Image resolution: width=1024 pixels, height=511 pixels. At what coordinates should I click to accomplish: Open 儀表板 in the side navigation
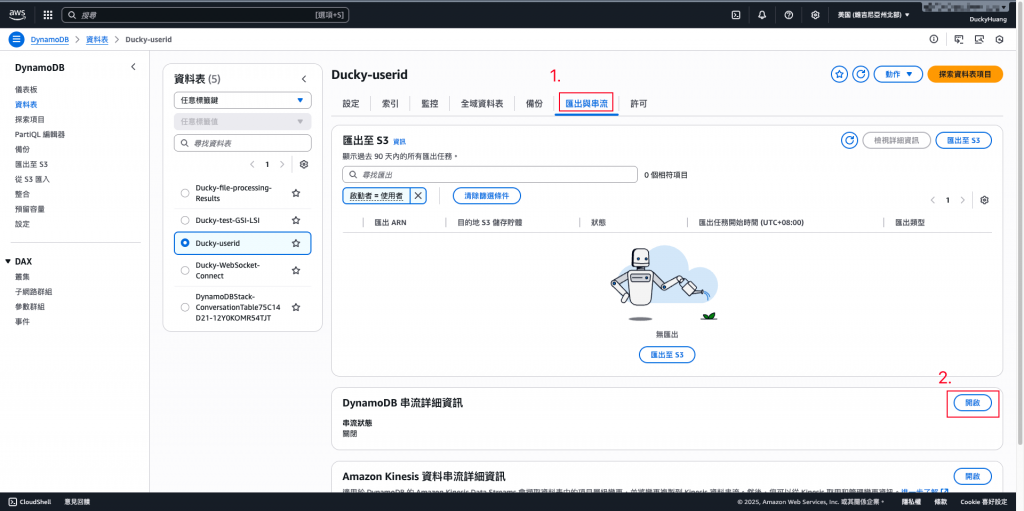[x=25, y=89]
